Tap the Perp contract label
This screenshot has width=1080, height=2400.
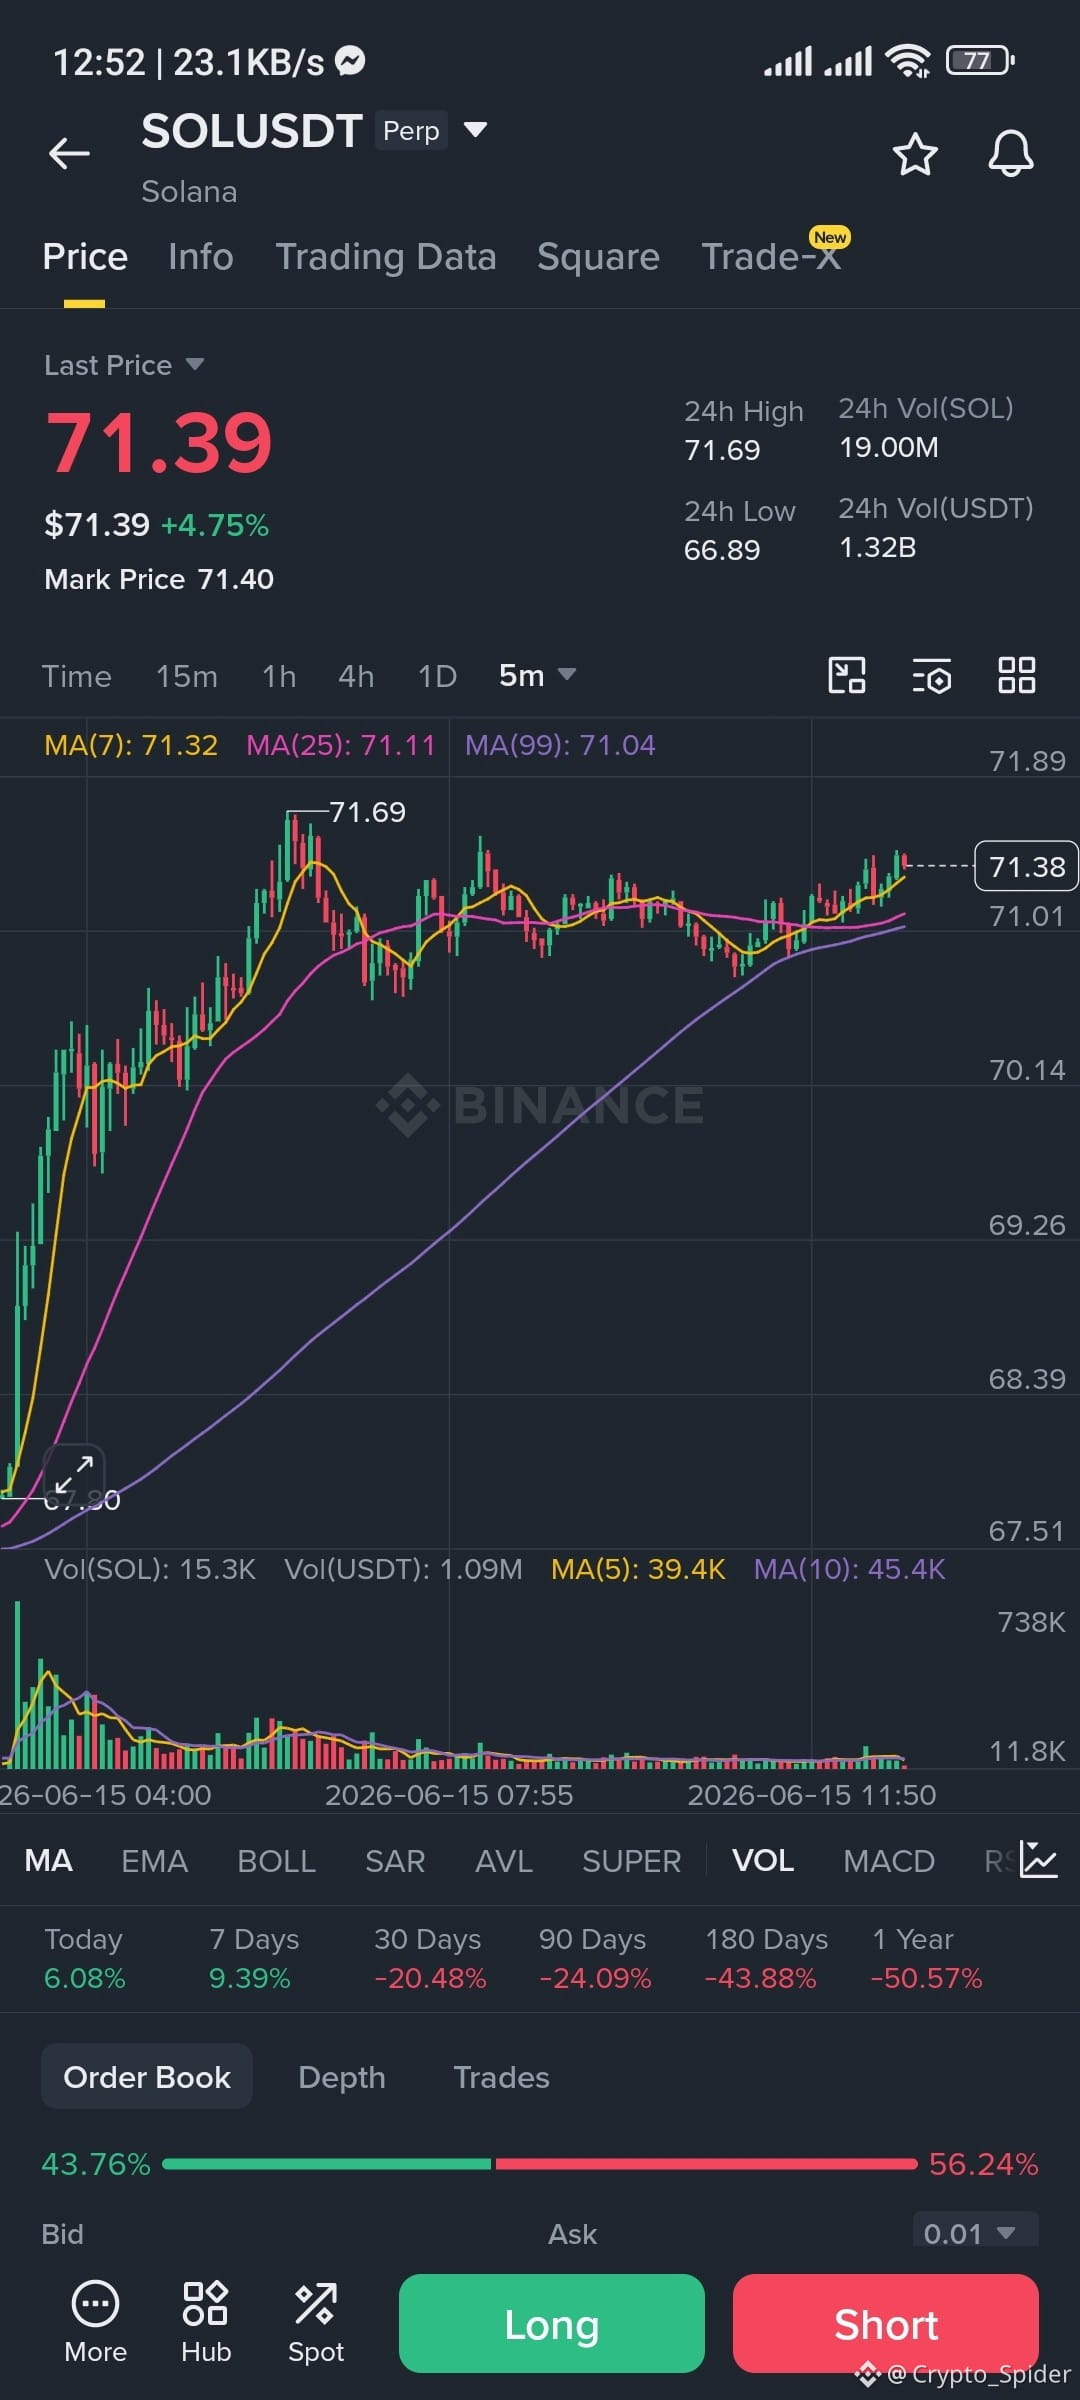tap(411, 131)
